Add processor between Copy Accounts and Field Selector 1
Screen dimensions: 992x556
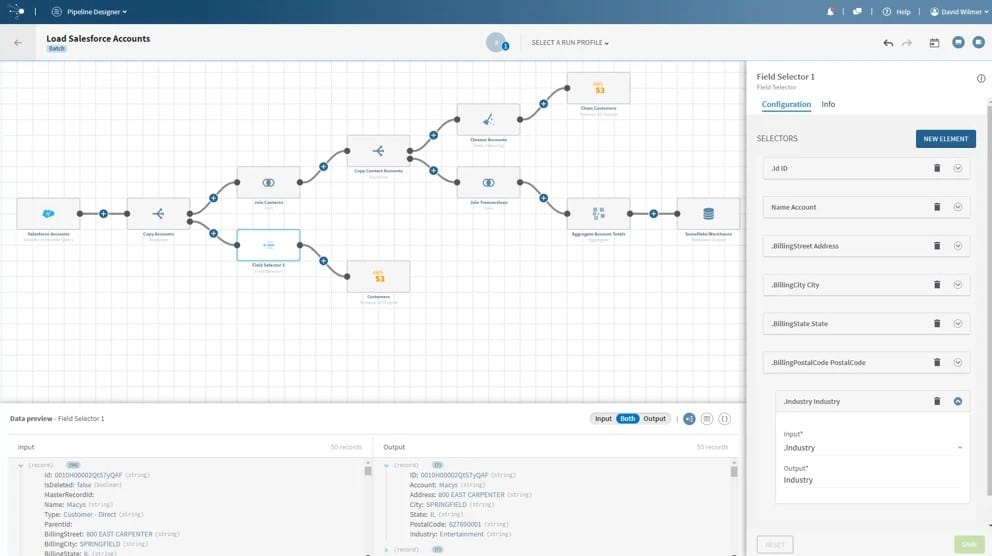click(x=213, y=233)
